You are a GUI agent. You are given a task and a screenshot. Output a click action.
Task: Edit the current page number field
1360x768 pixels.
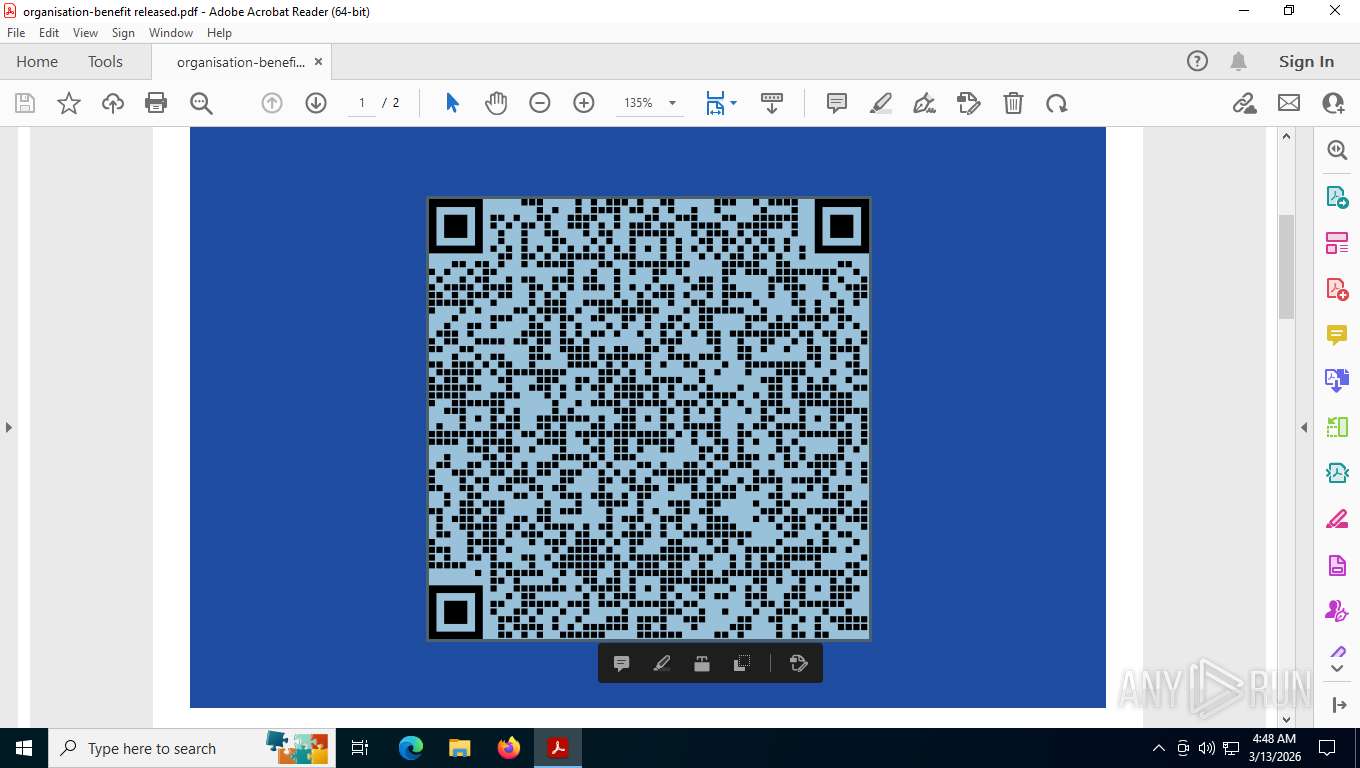(362, 103)
